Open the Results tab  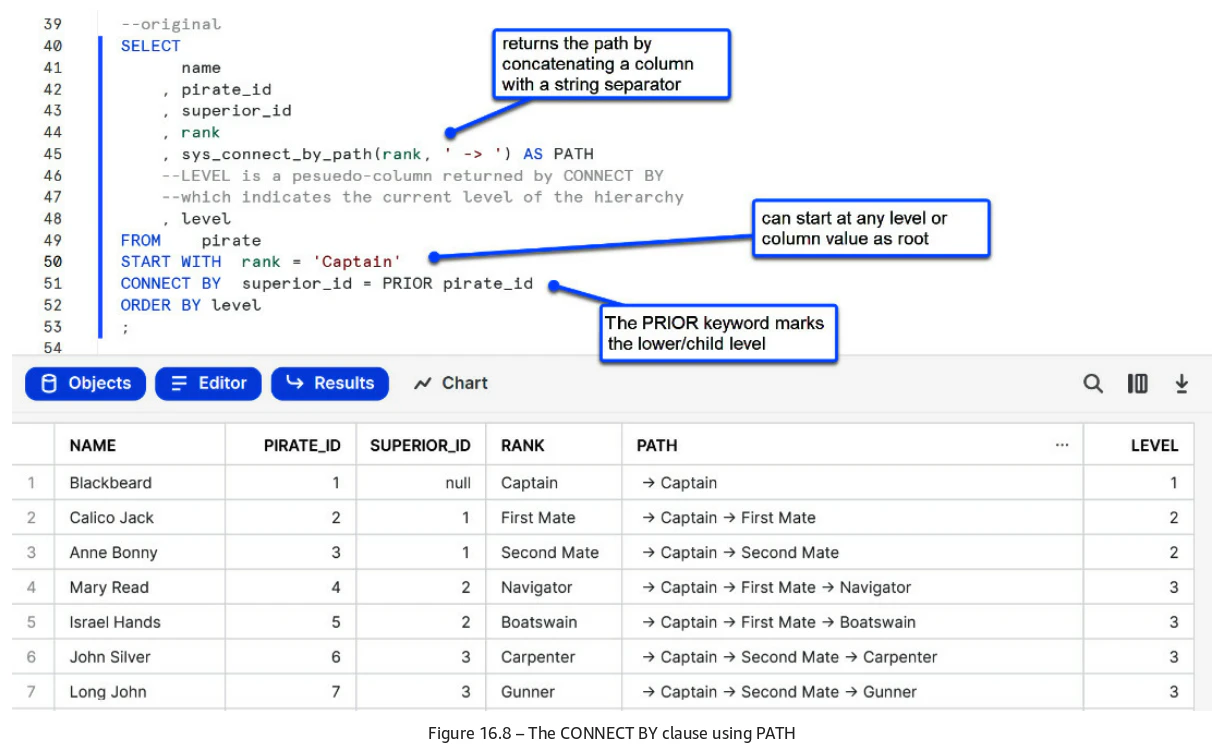[x=330, y=383]
